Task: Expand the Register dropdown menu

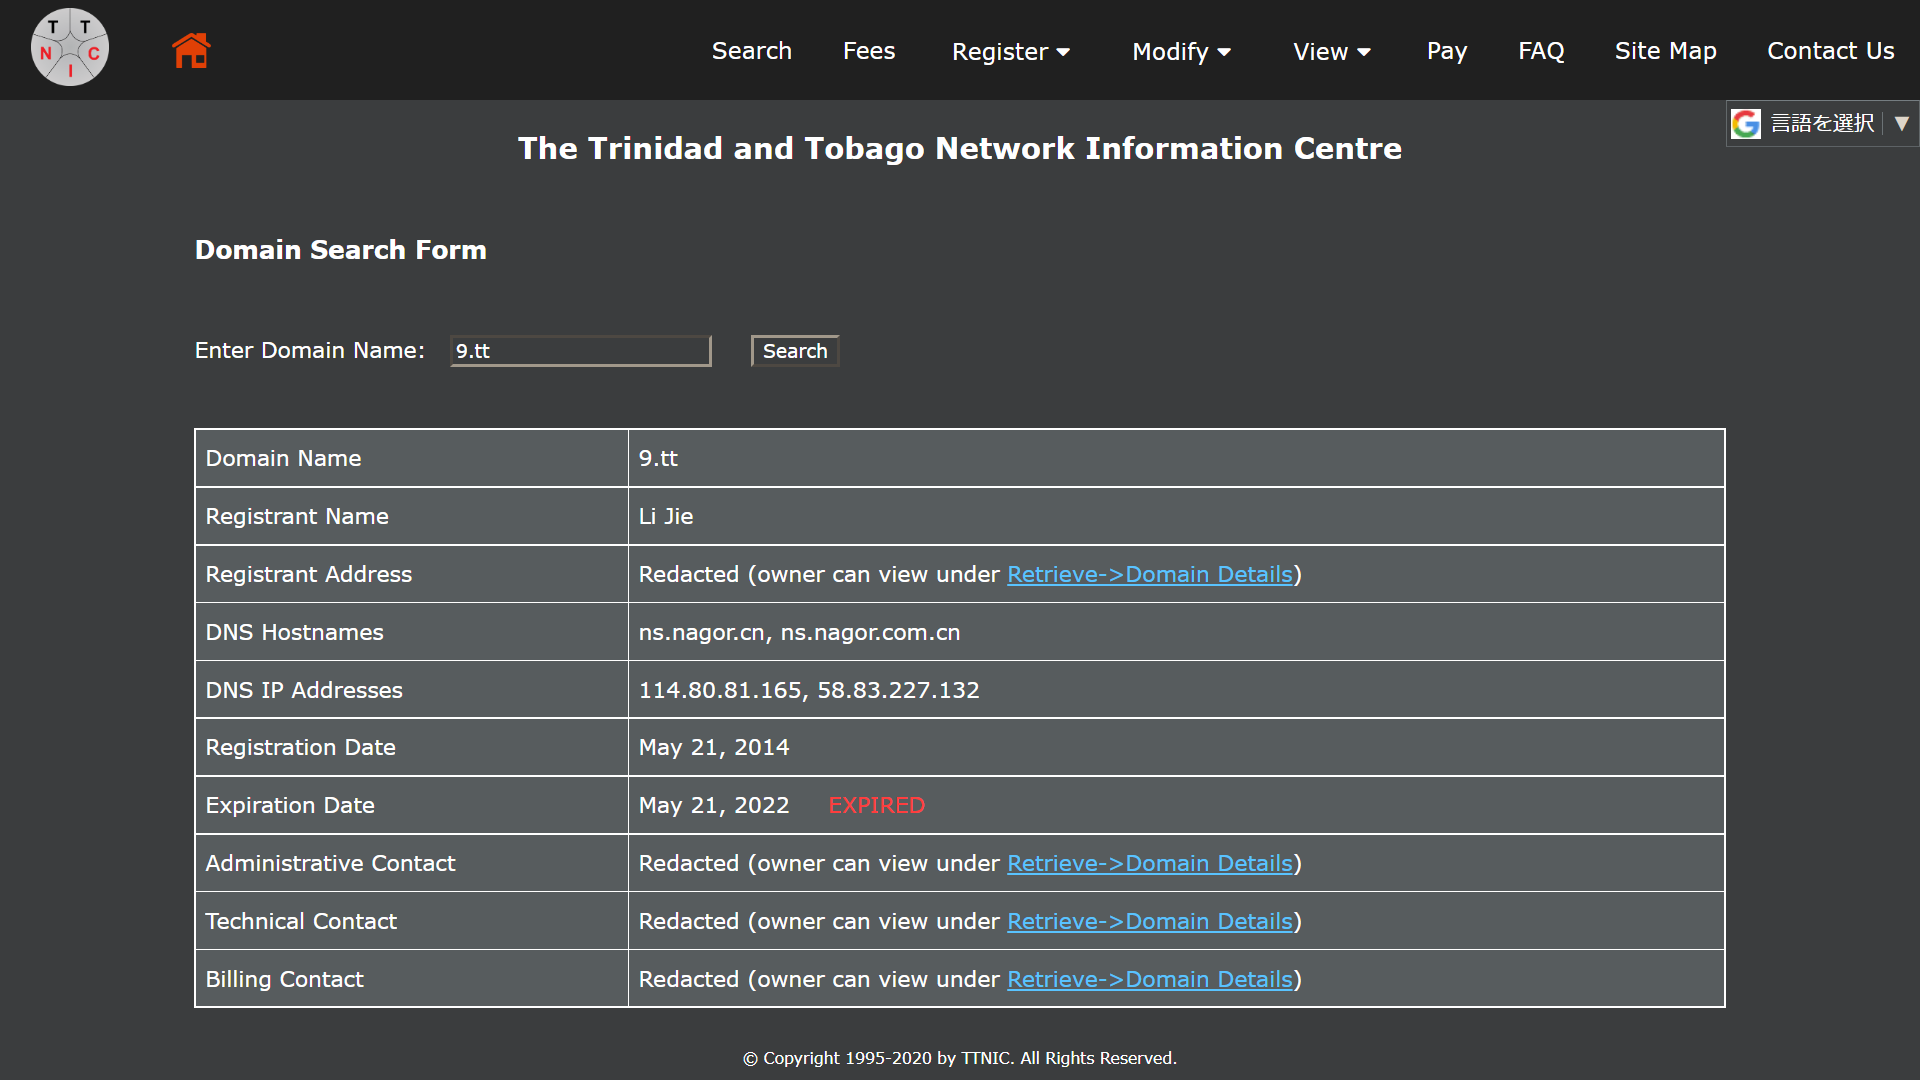Action: (1010, 51)
